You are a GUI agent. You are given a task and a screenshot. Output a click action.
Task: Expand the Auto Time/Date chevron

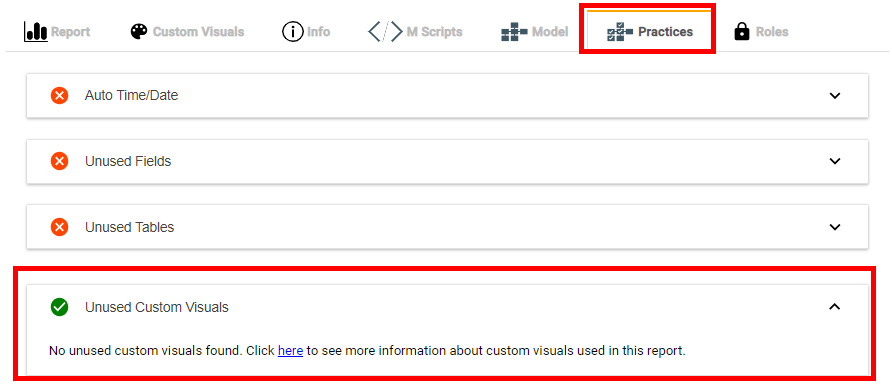click(x=835, y=96)
